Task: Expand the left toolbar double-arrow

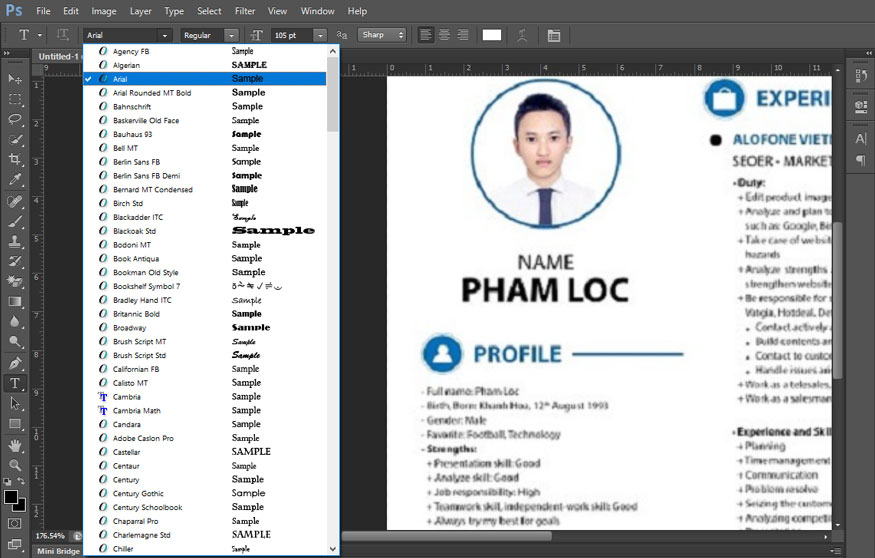Action: 7,53
